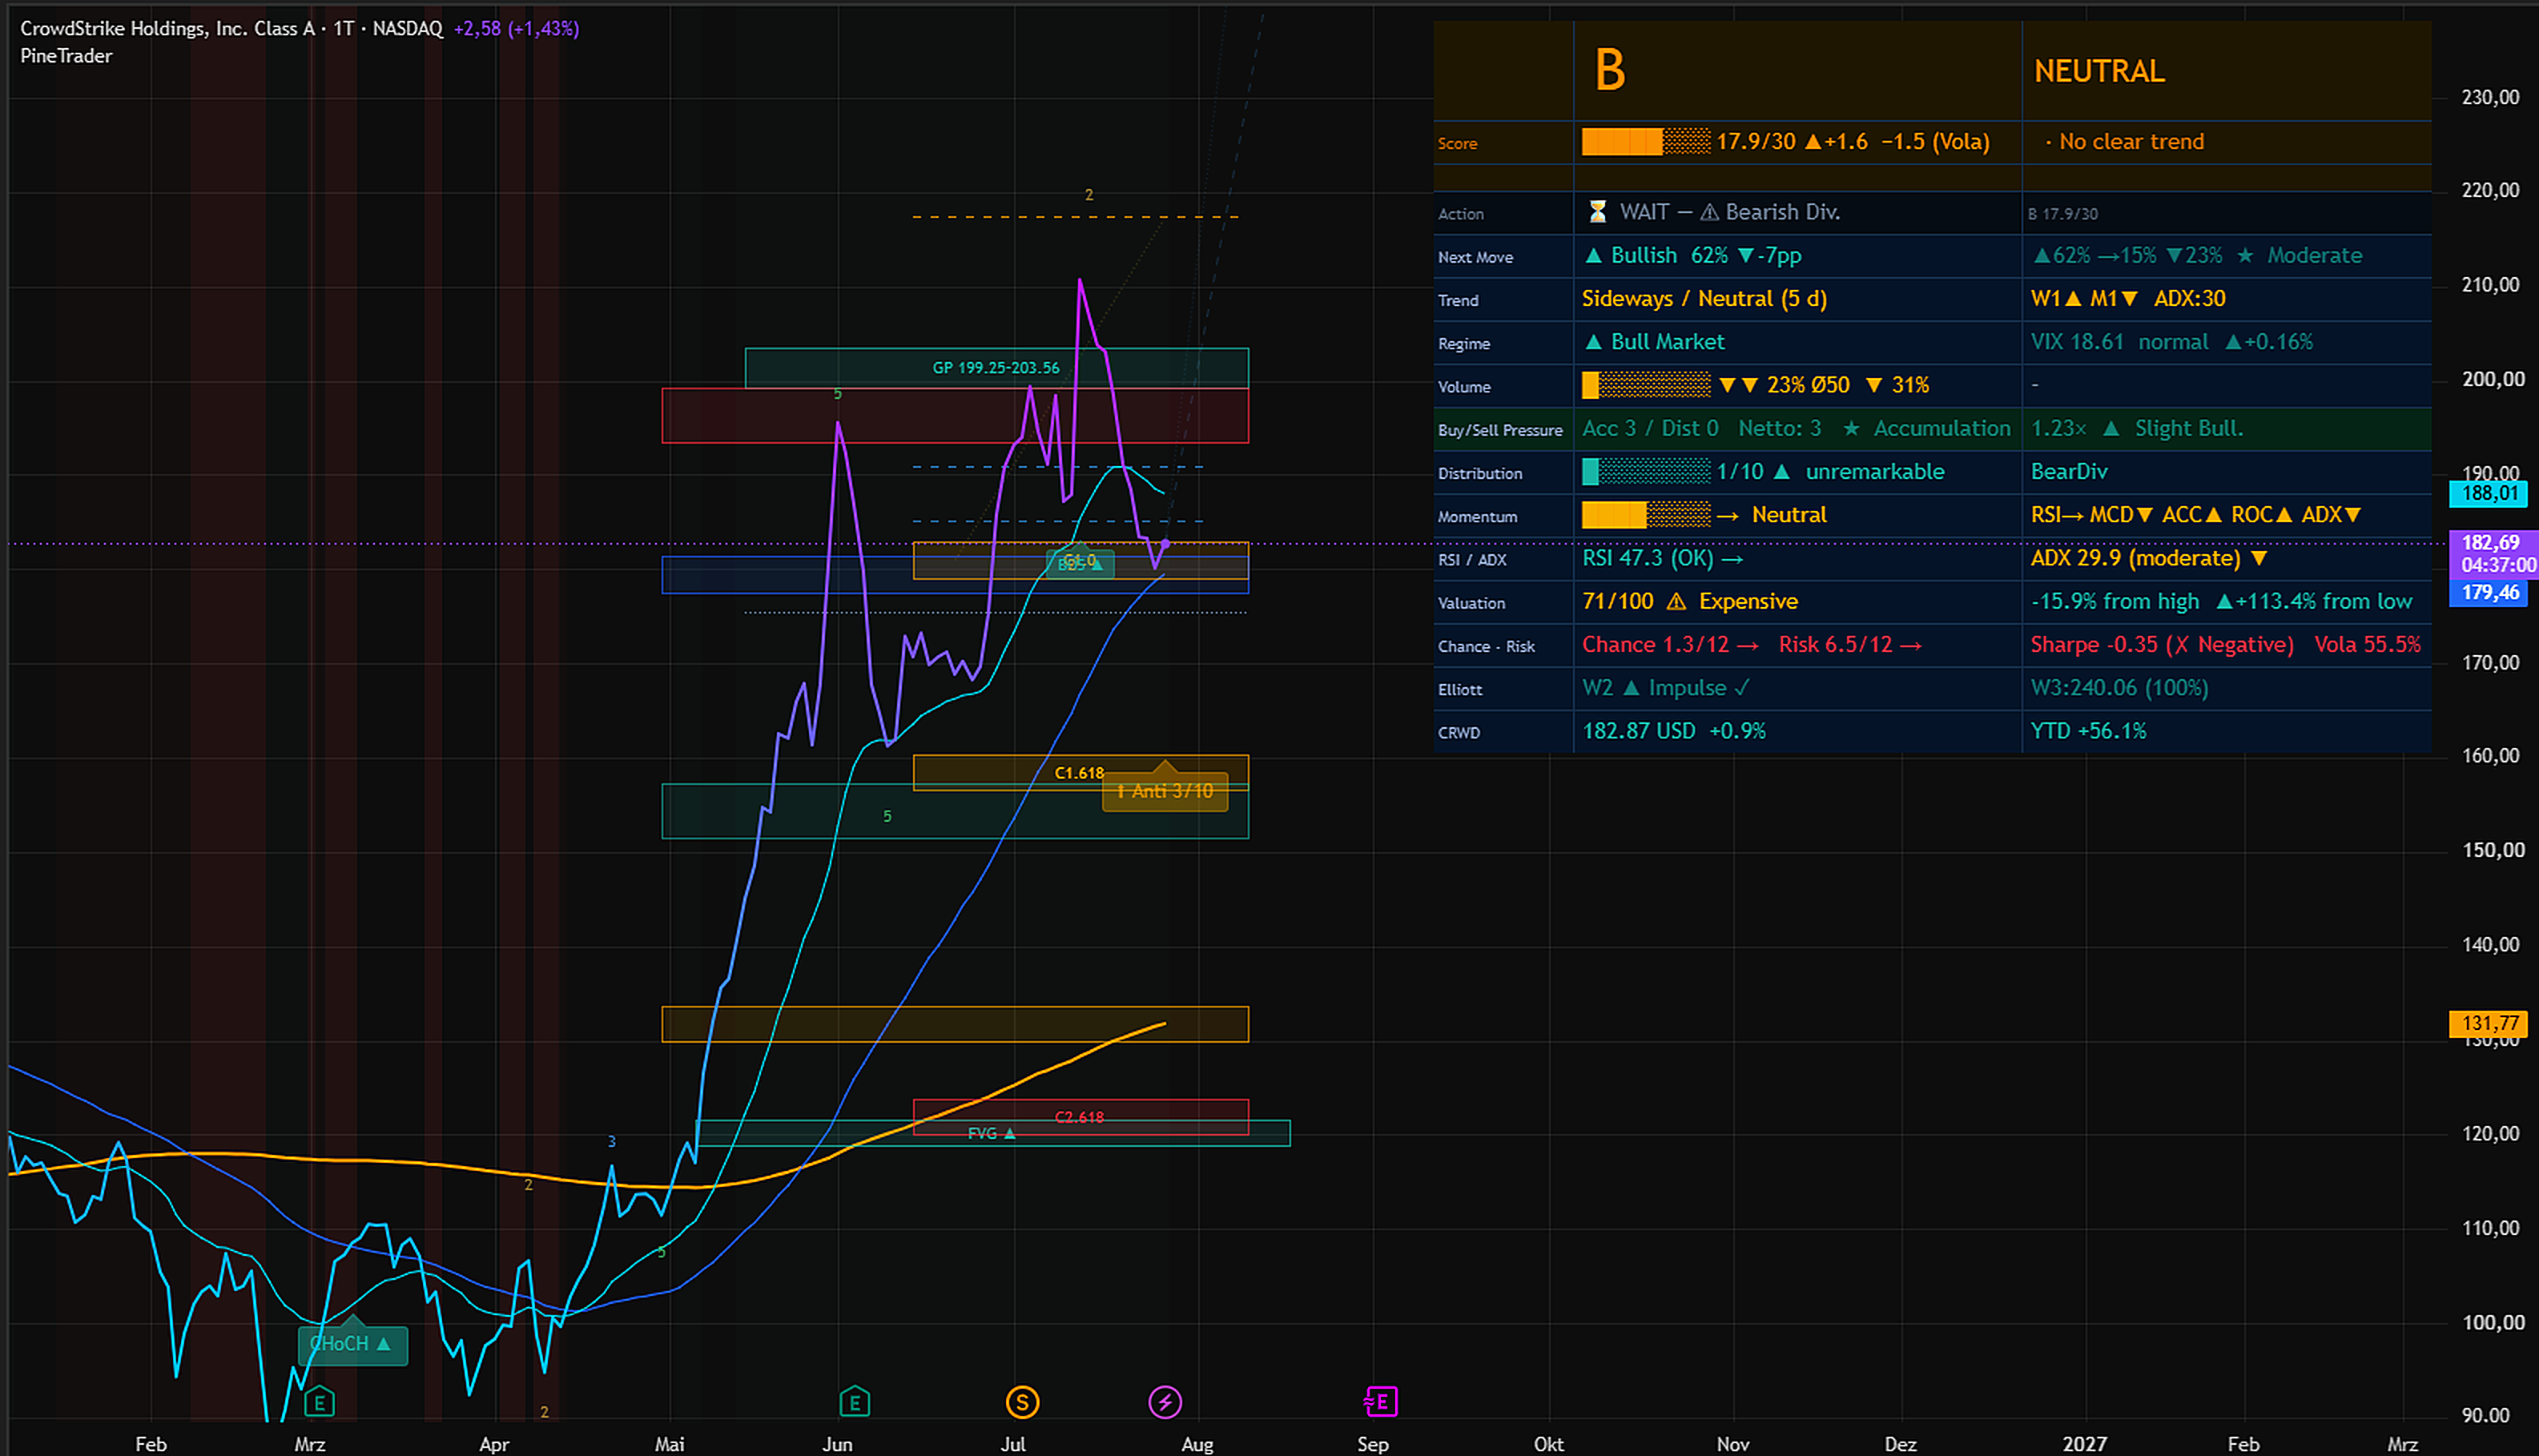Click the Volume bar meter
This screenshot has width=2539, height=1456.
click(x=1646, y=385)
